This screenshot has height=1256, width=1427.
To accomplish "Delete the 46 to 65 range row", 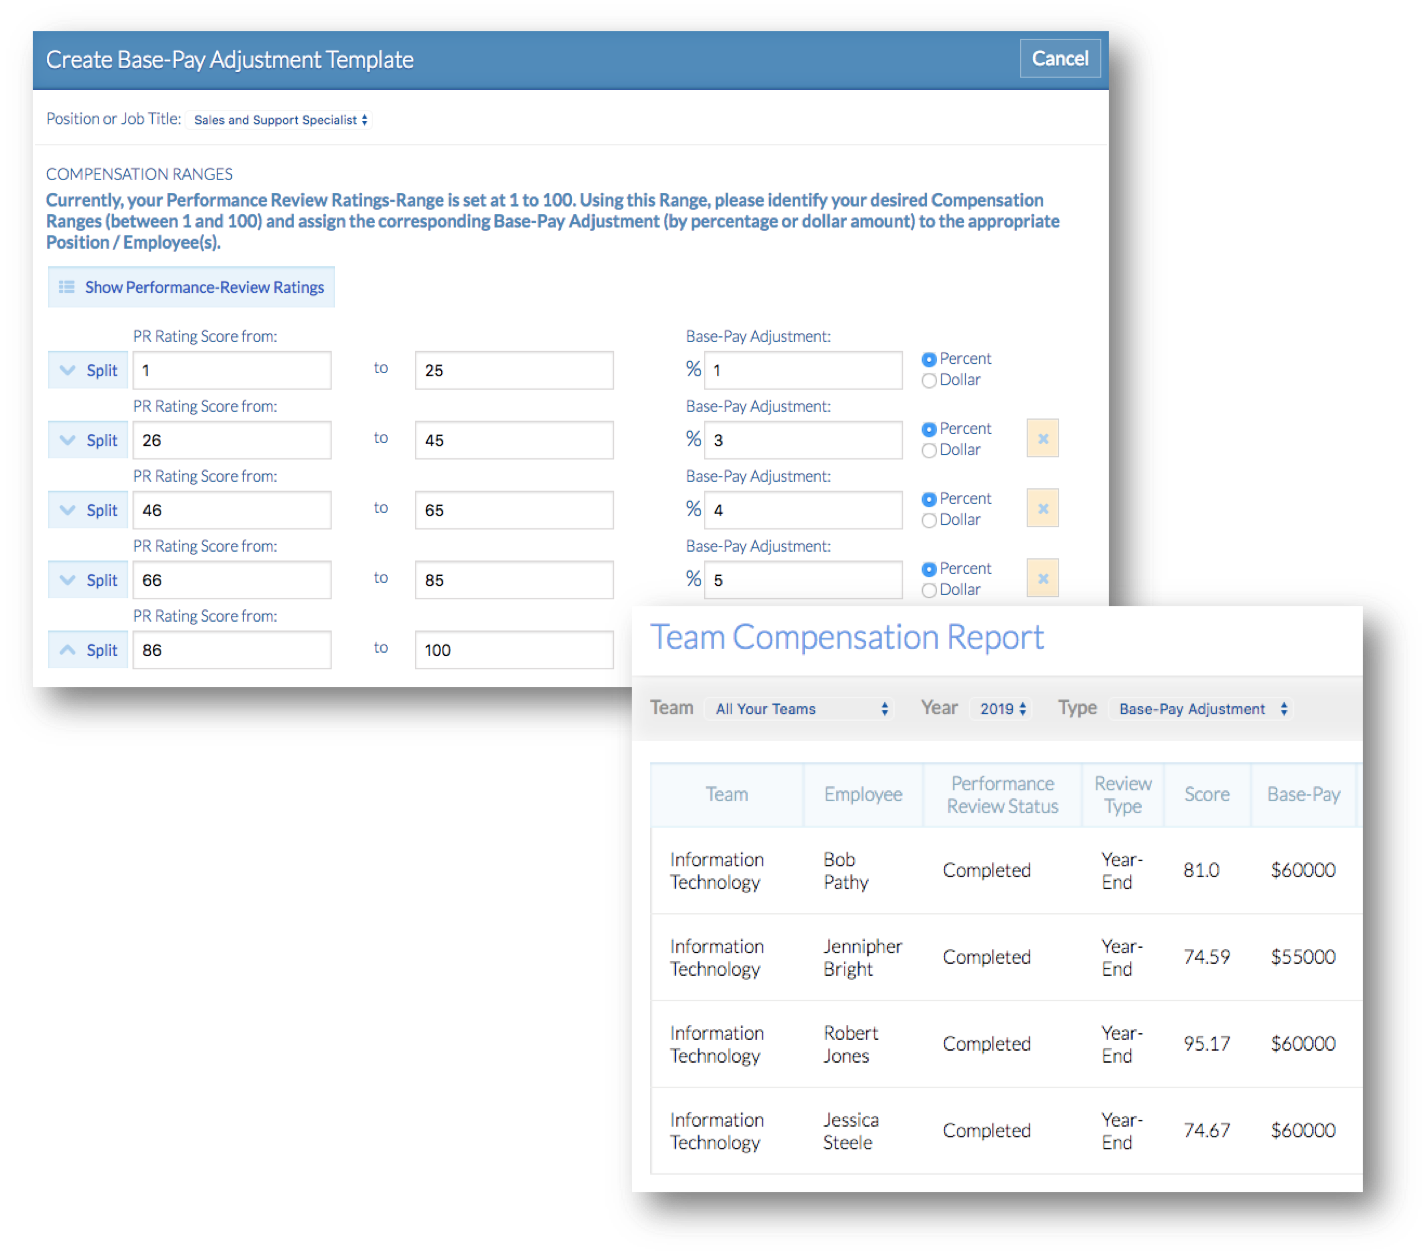I will click(x=1042, y=509).
